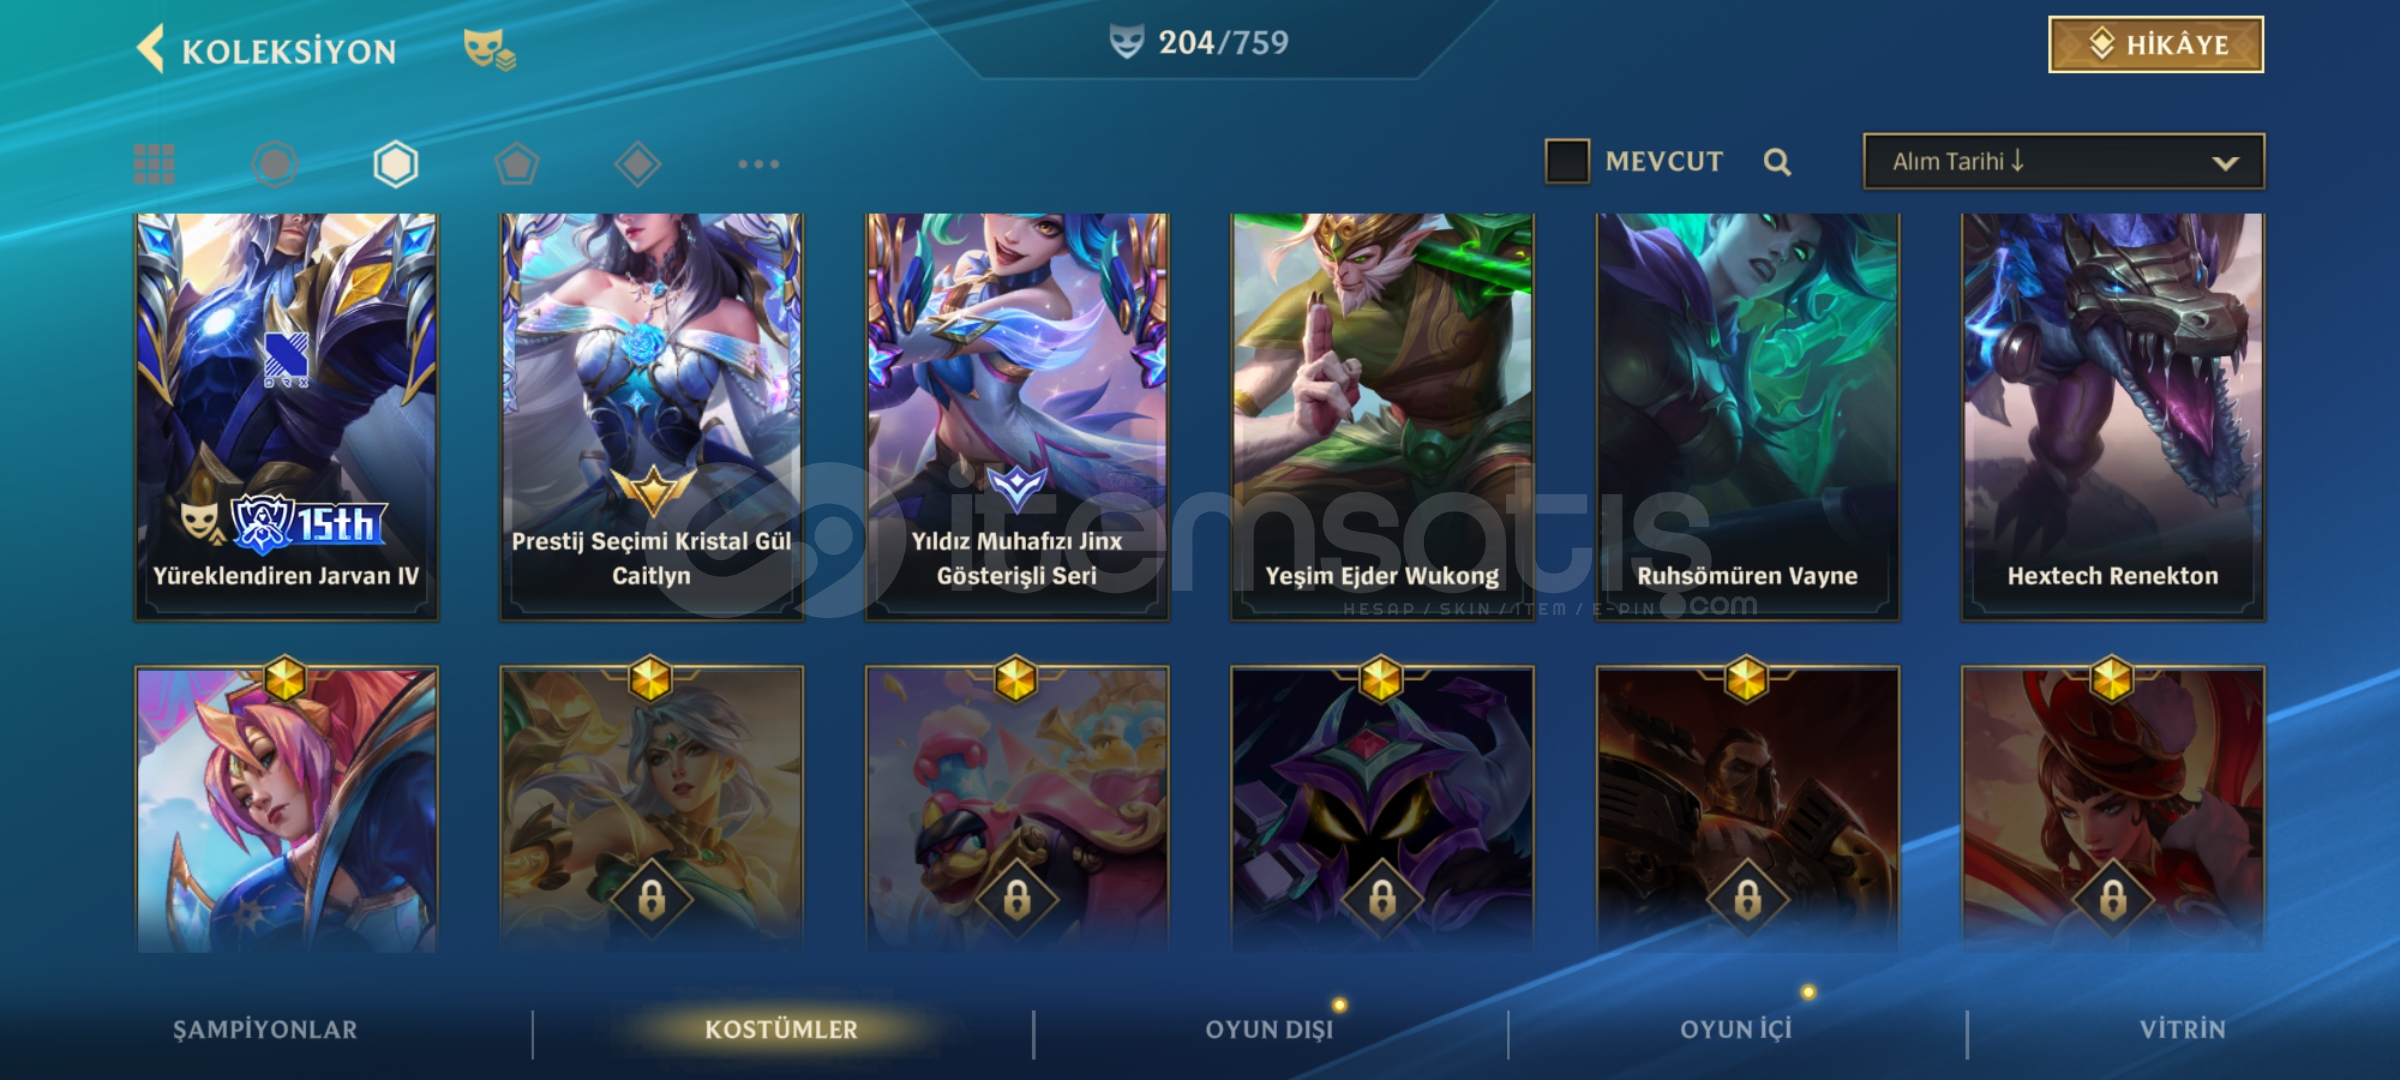Open the Oyun İçi tab
2400x1080 pixels.
[1736, 1030]
